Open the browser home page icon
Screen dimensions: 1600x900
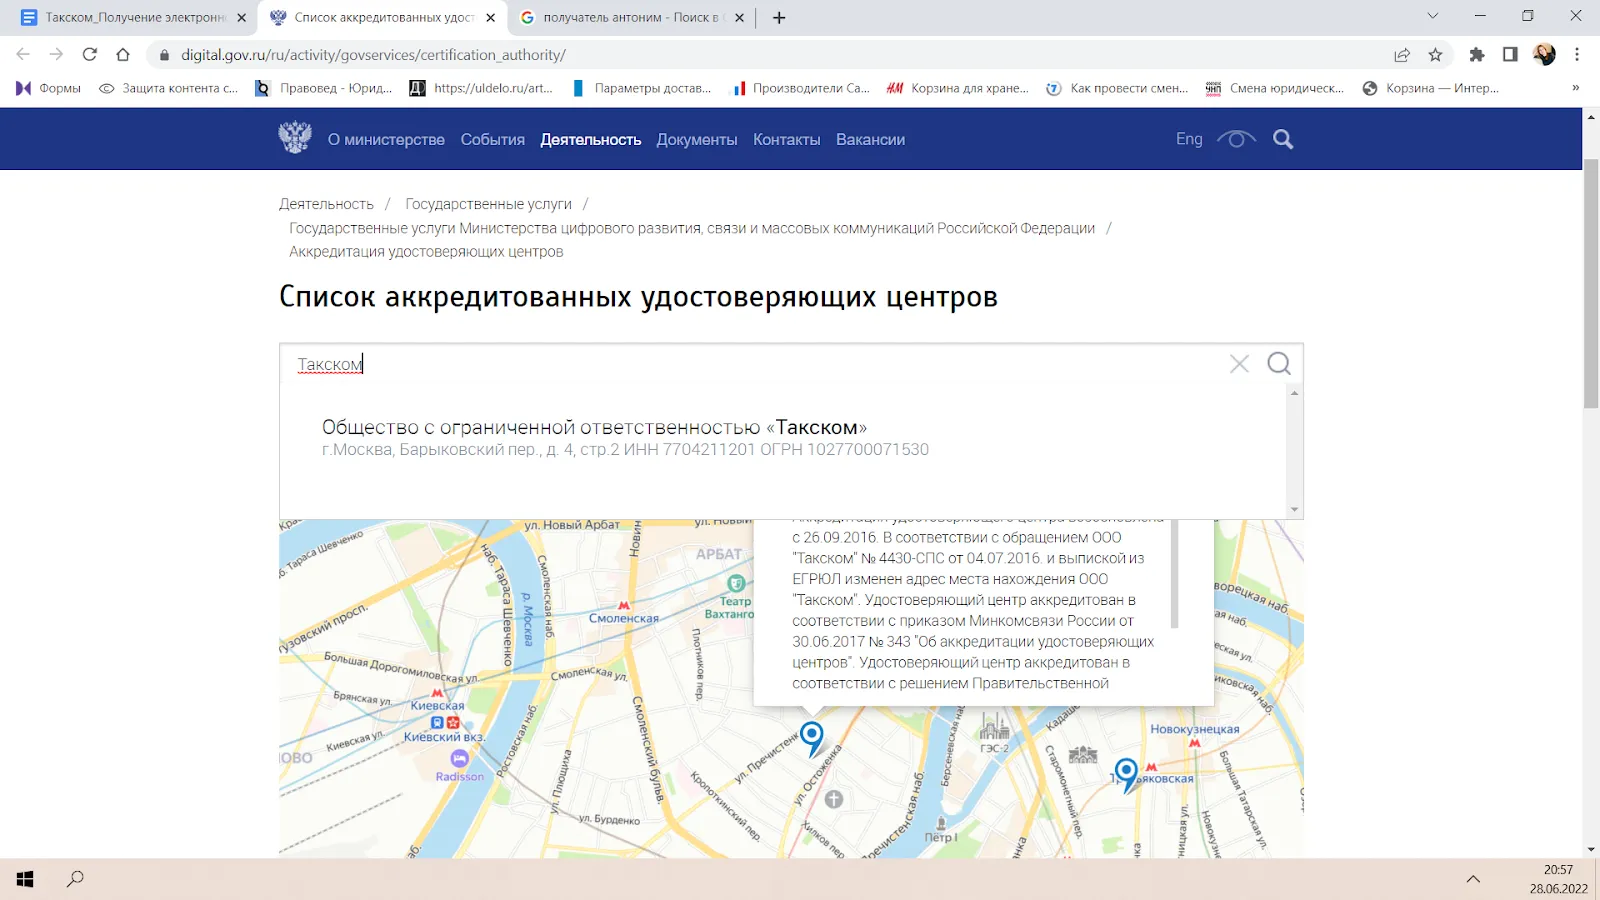click(x=123, y=55)
